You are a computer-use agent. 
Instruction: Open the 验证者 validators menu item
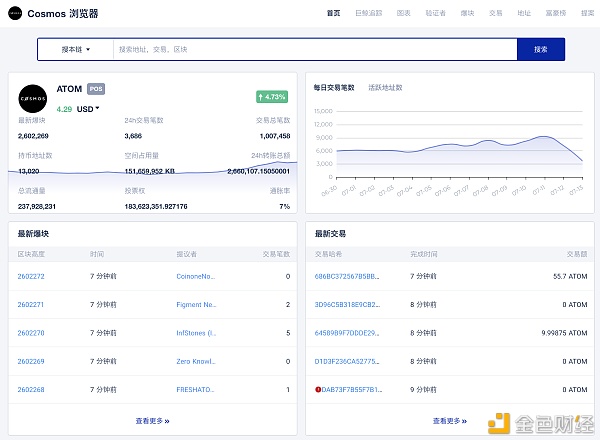click(x=435, y=13)
